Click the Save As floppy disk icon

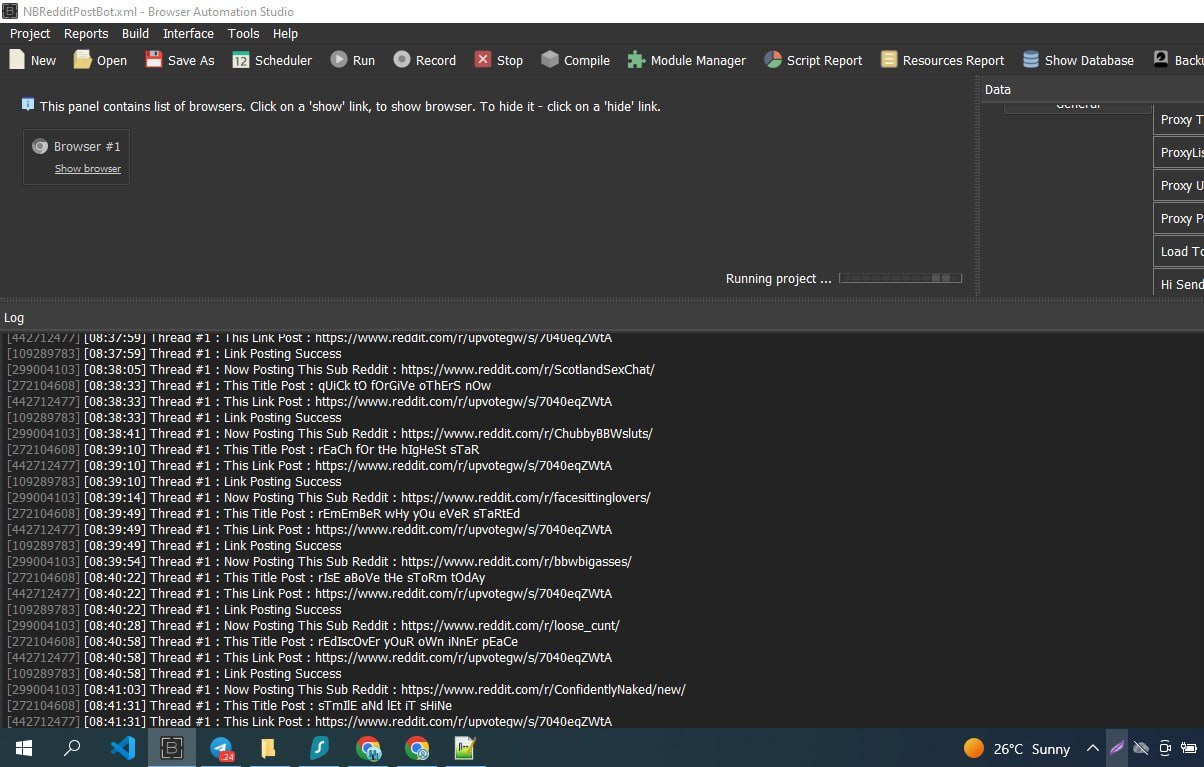153,60
